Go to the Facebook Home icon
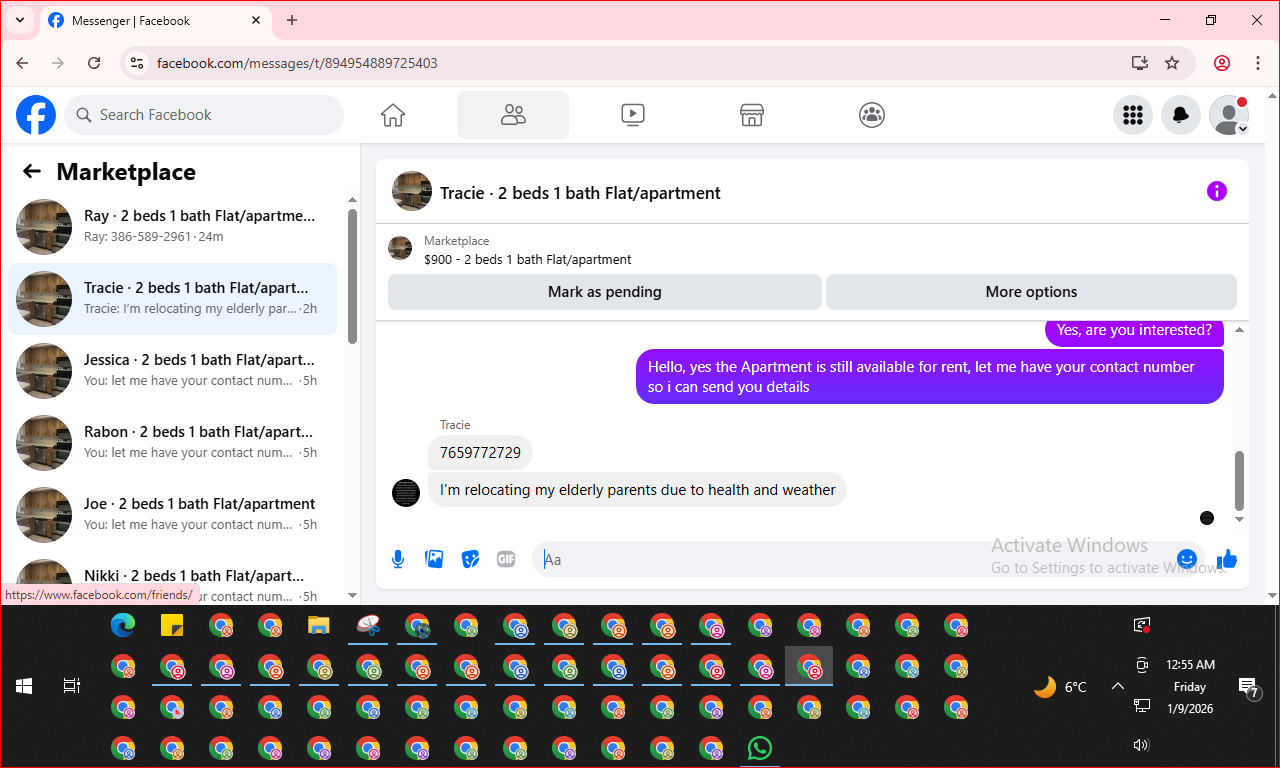 point(393,115)
